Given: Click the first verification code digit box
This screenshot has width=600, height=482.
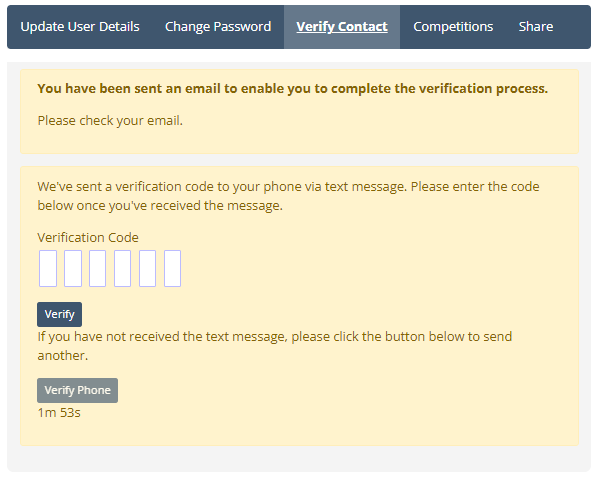Looking at the screenshot, I should pyautogui.click(x=48, y=269).
